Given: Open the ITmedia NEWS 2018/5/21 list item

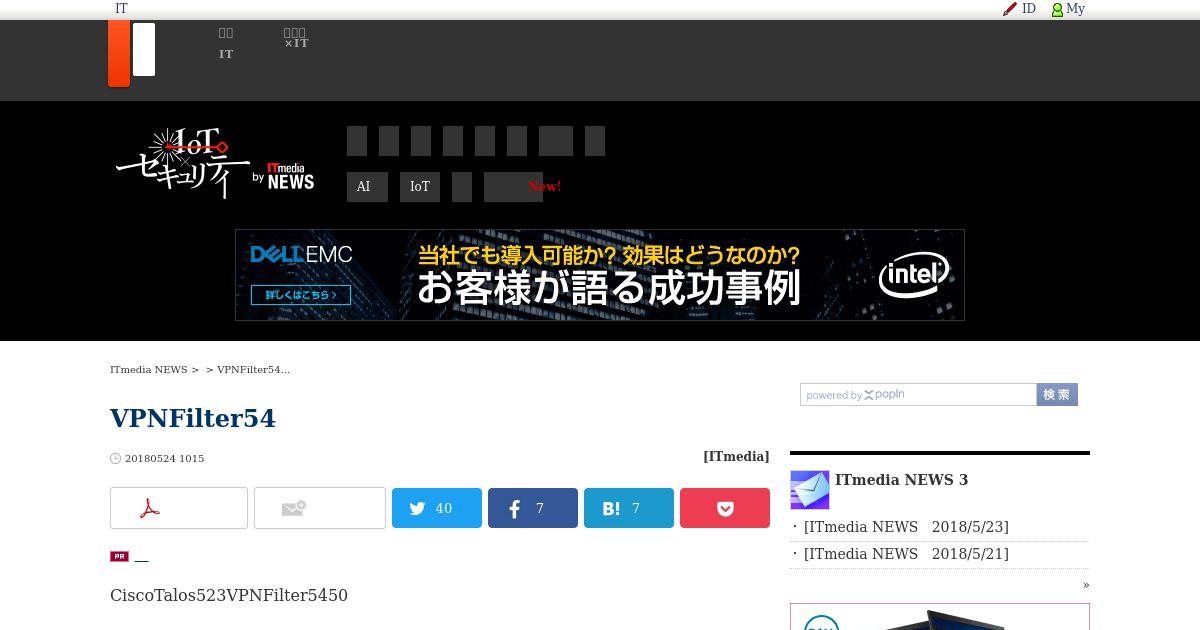Looking at the screenshot, I should pos(906,554).
